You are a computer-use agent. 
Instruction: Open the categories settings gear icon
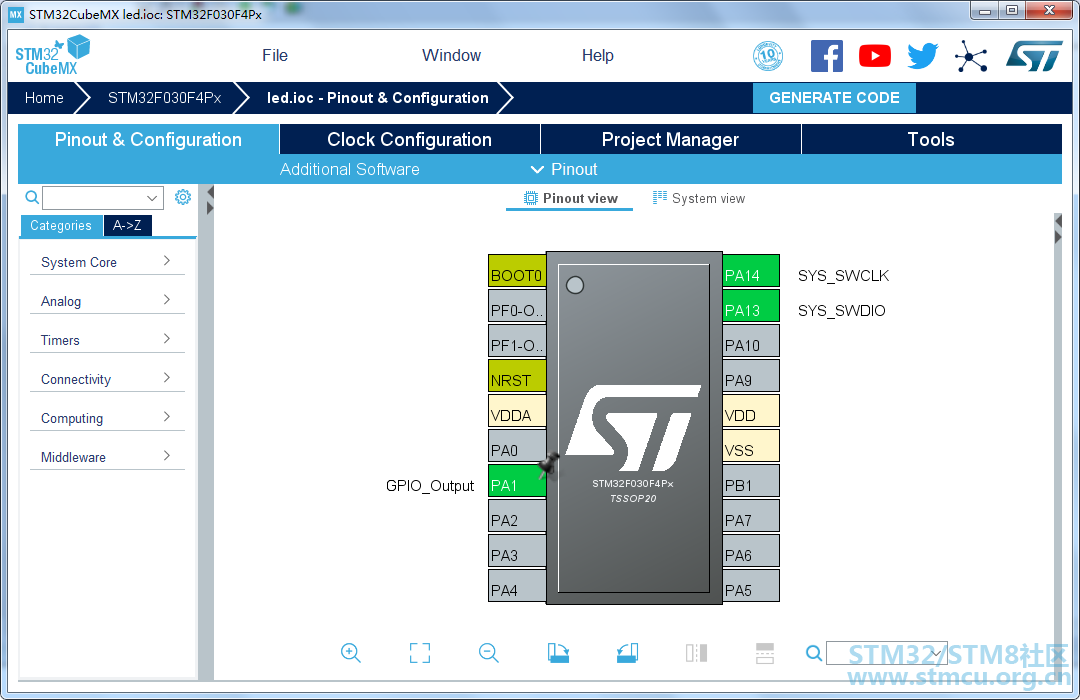point(183,197)
